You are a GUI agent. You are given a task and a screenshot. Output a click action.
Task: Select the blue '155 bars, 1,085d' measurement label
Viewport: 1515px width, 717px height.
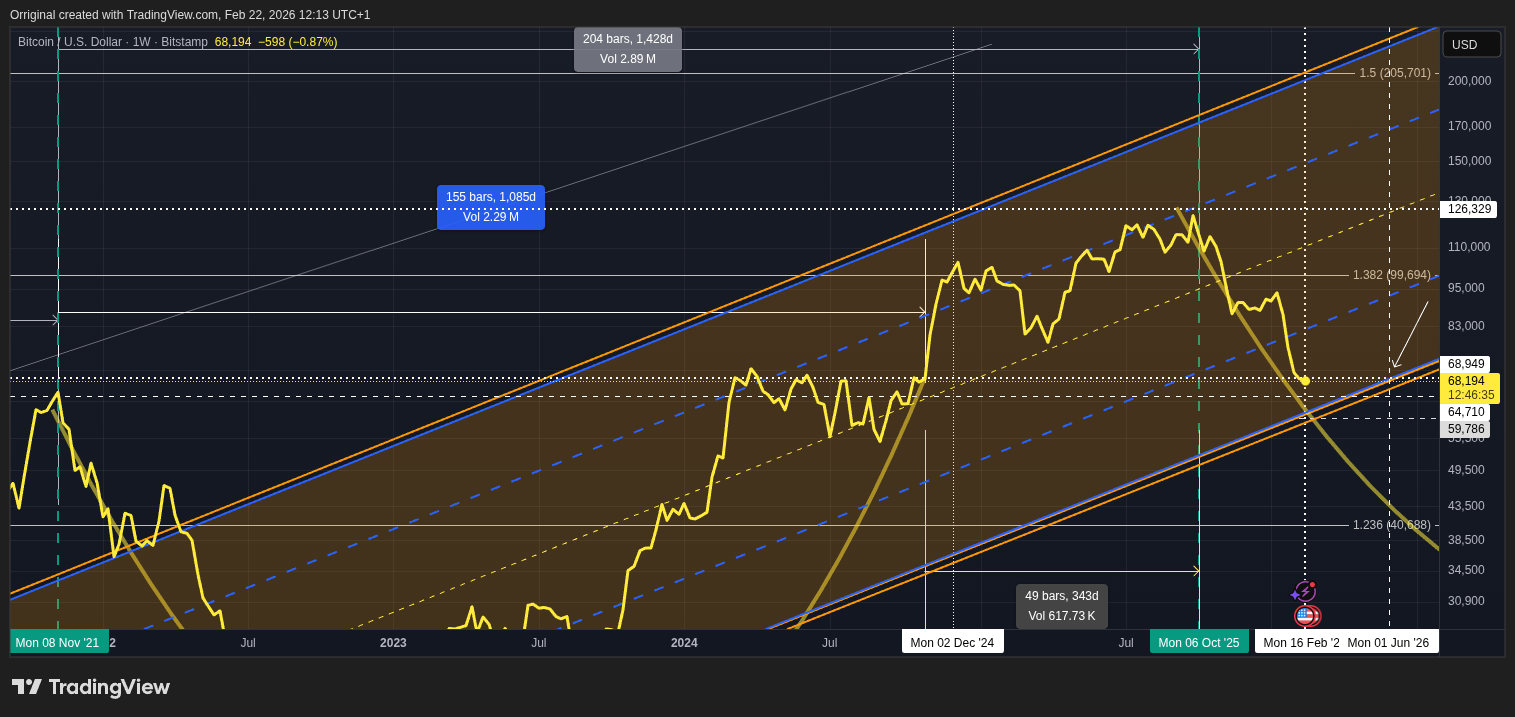[x=491, y=207]
